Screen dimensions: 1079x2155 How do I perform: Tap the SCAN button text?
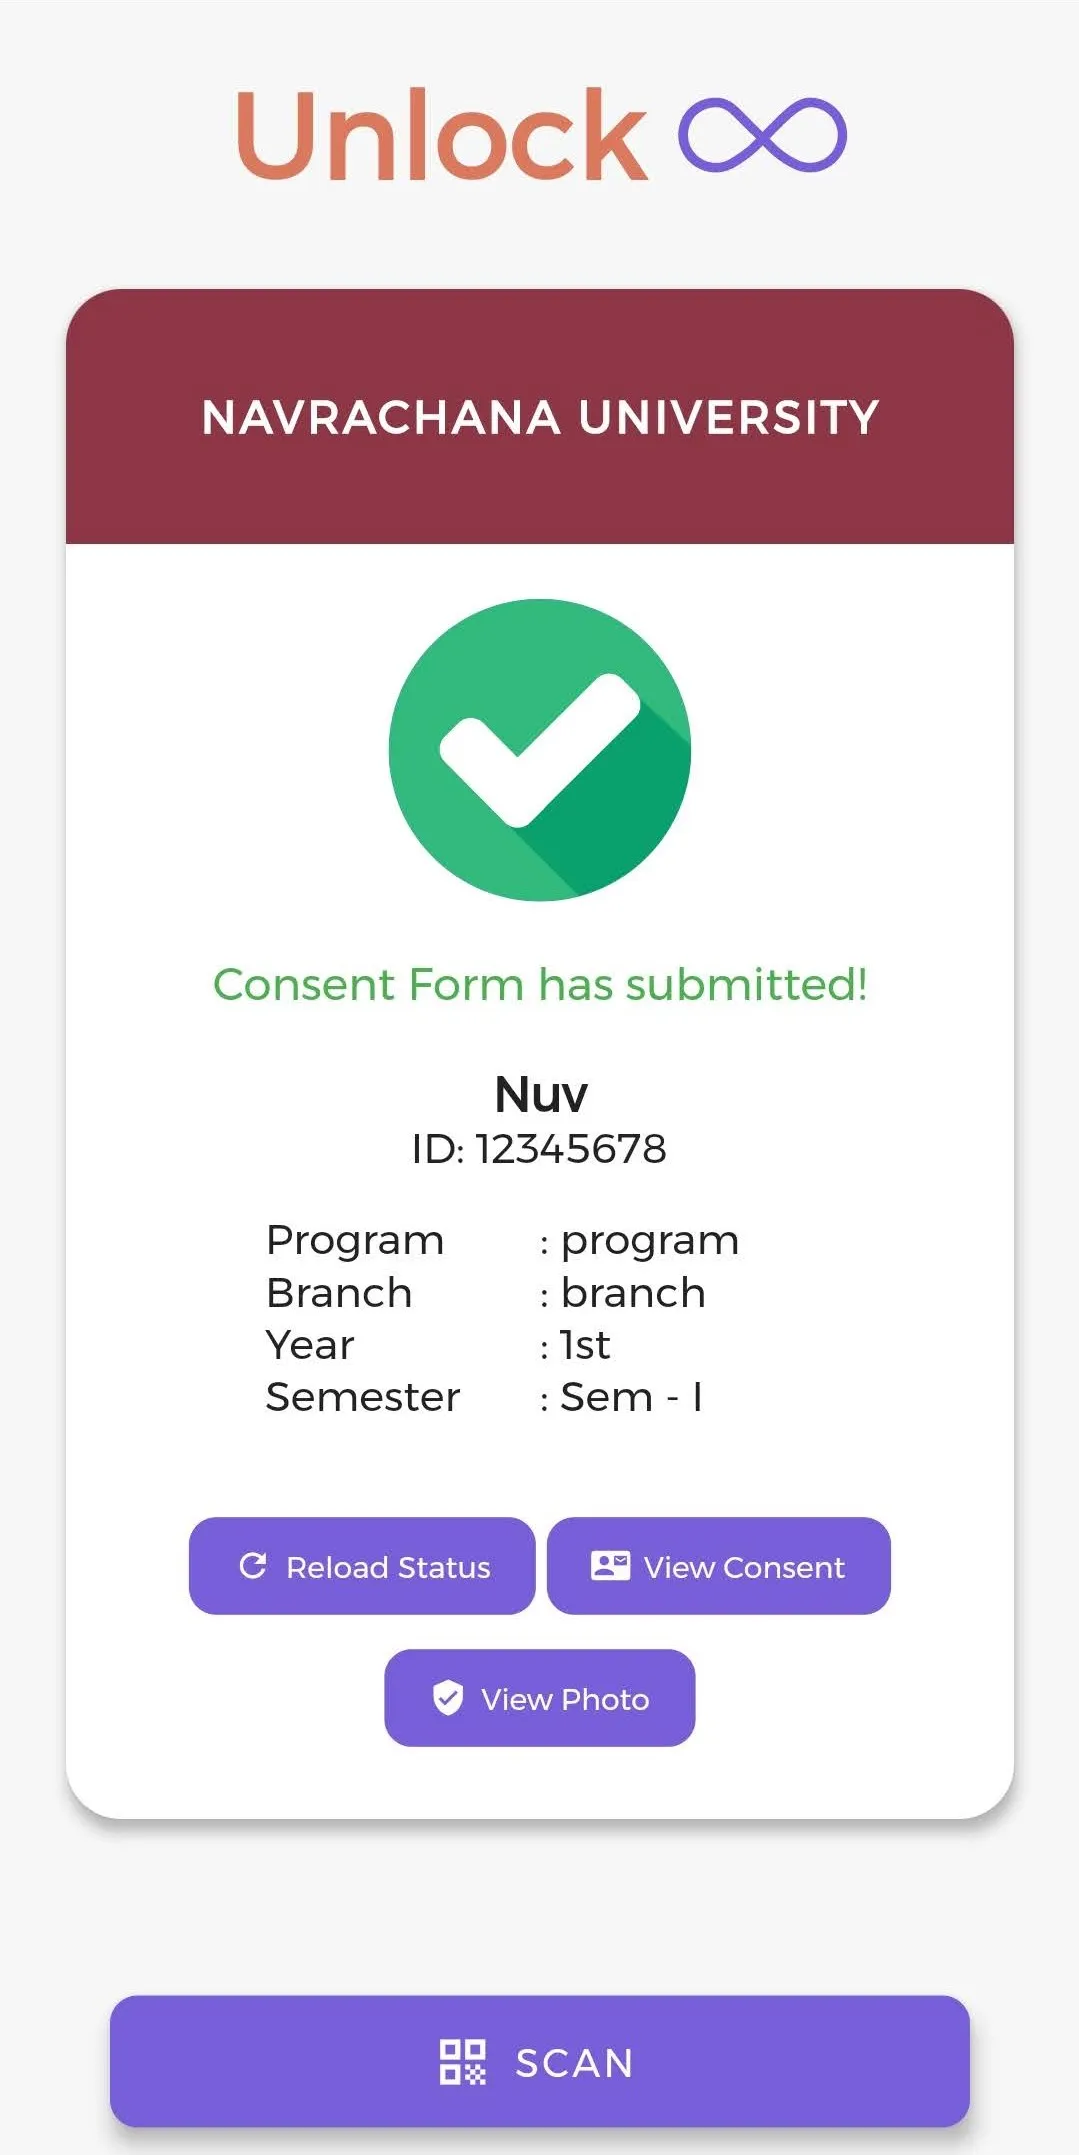click(574, 2063)
